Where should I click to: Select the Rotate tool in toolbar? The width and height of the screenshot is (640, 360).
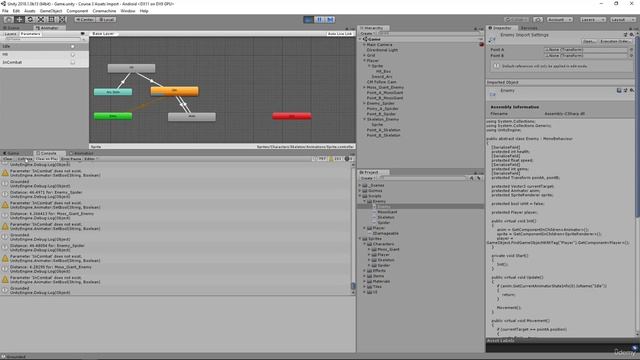point(30,19)
